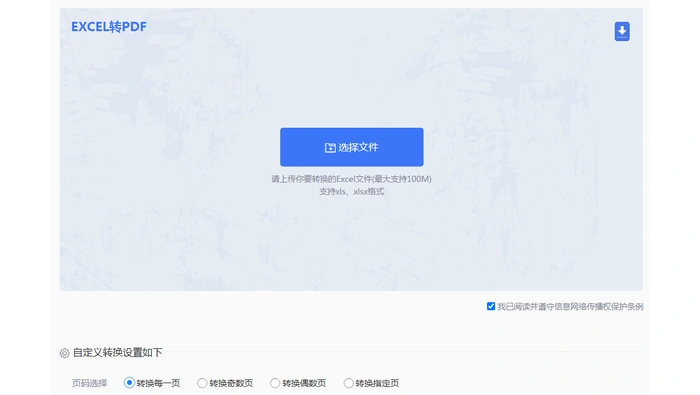Click the 页码选择 label
Image resolution: width=700 pixels, height=395 pixels.
pos(90,383)
